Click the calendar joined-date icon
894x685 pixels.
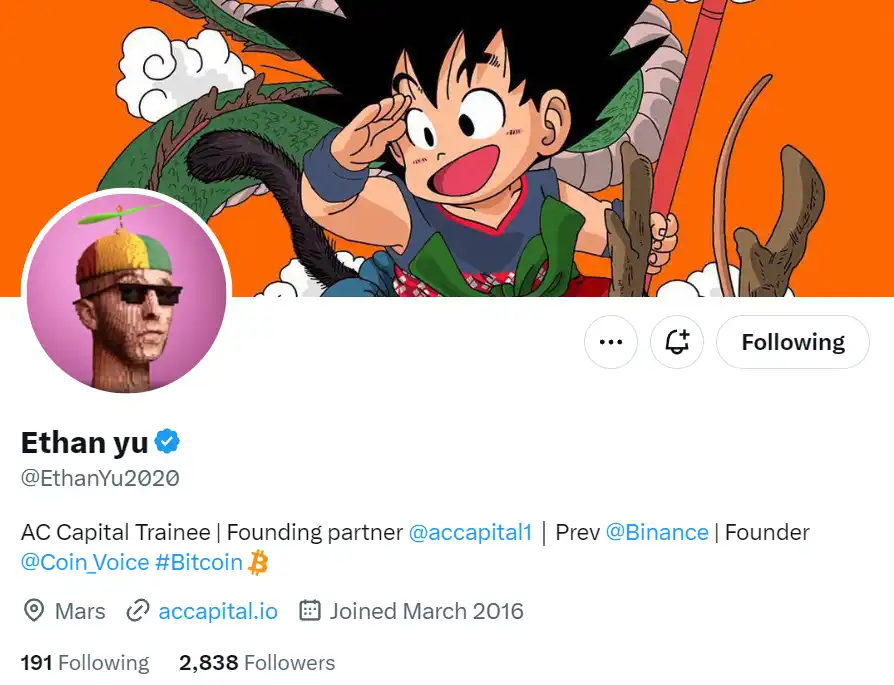coord(310,611)
